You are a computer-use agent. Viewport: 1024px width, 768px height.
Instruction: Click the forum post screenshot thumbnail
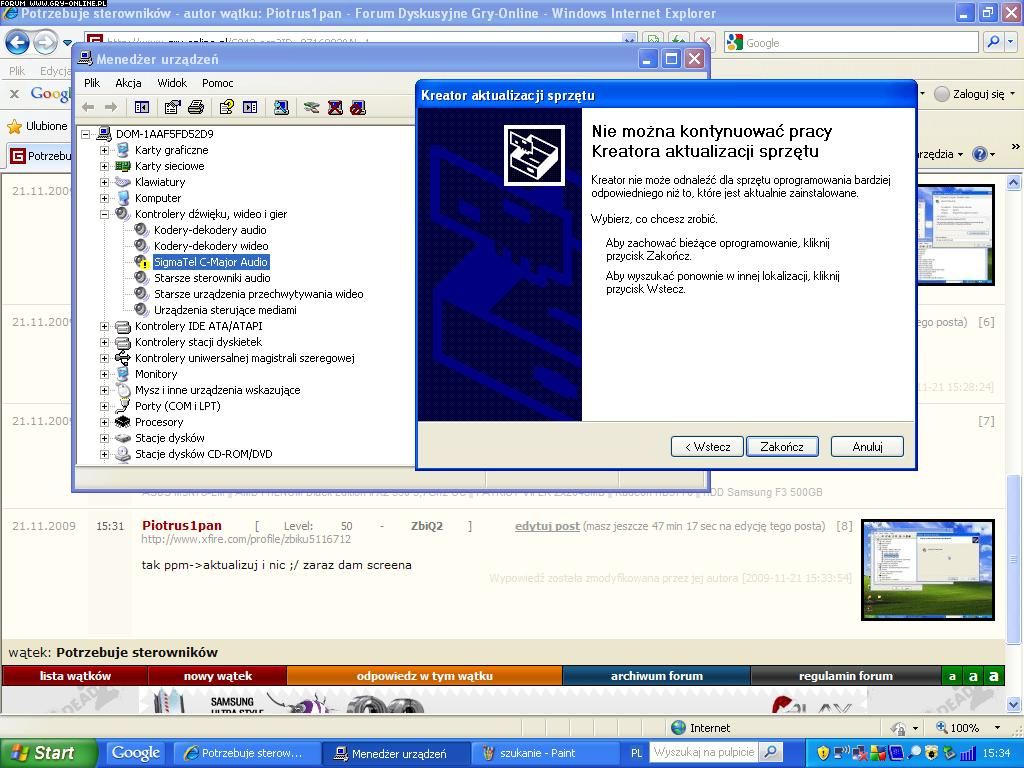pos(927,569)
